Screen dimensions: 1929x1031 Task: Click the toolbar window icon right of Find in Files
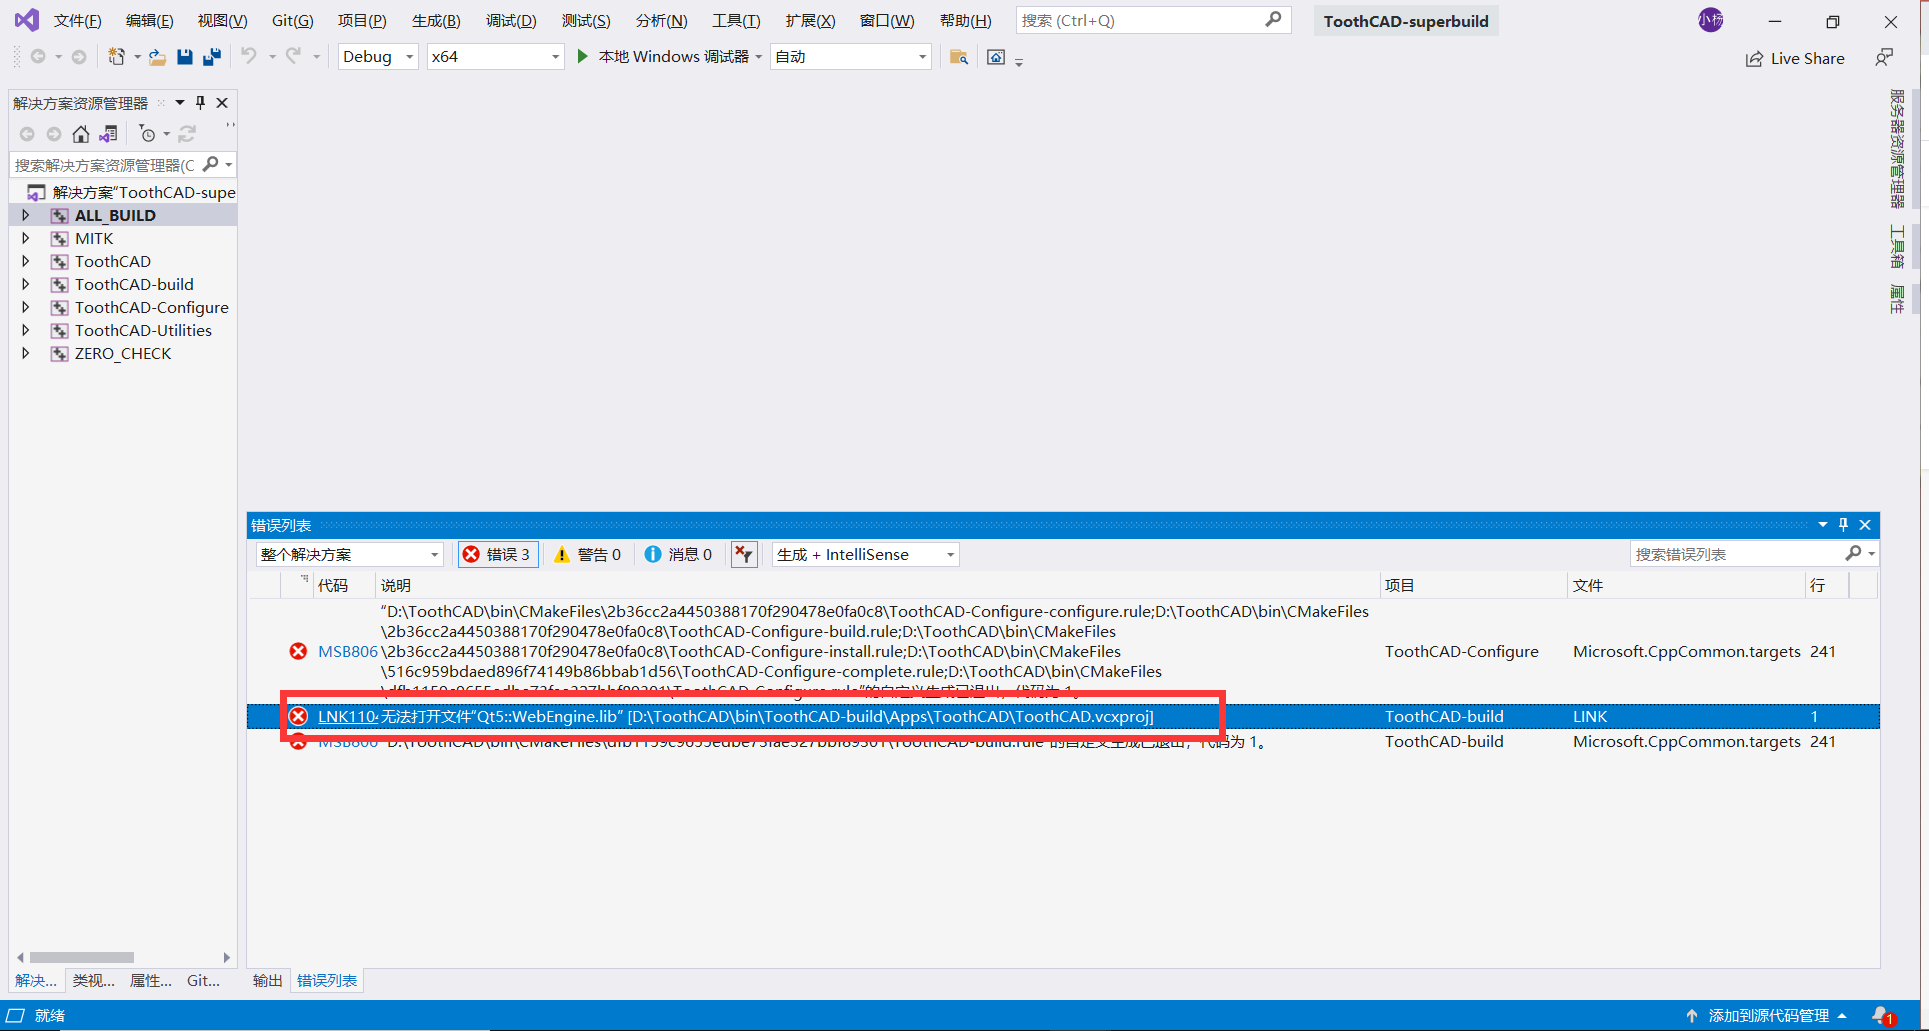pyautogui.click(x=996, y=57)
